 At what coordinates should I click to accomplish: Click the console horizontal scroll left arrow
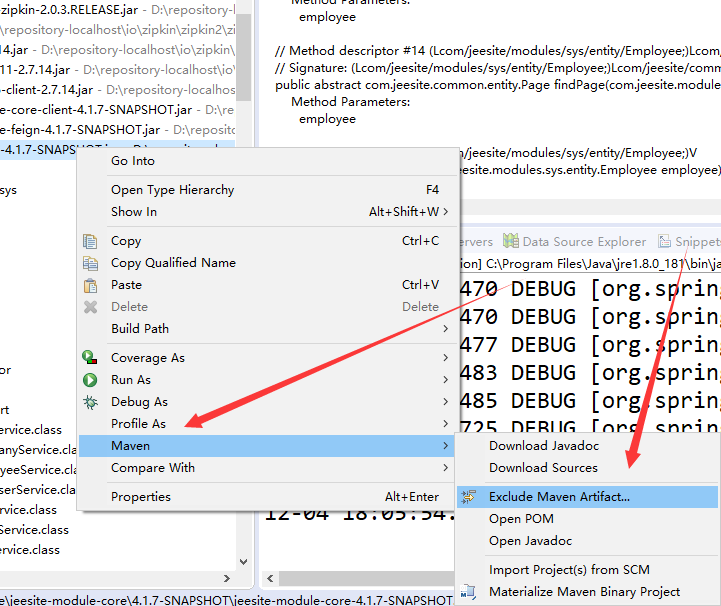[x=270, y=578]
